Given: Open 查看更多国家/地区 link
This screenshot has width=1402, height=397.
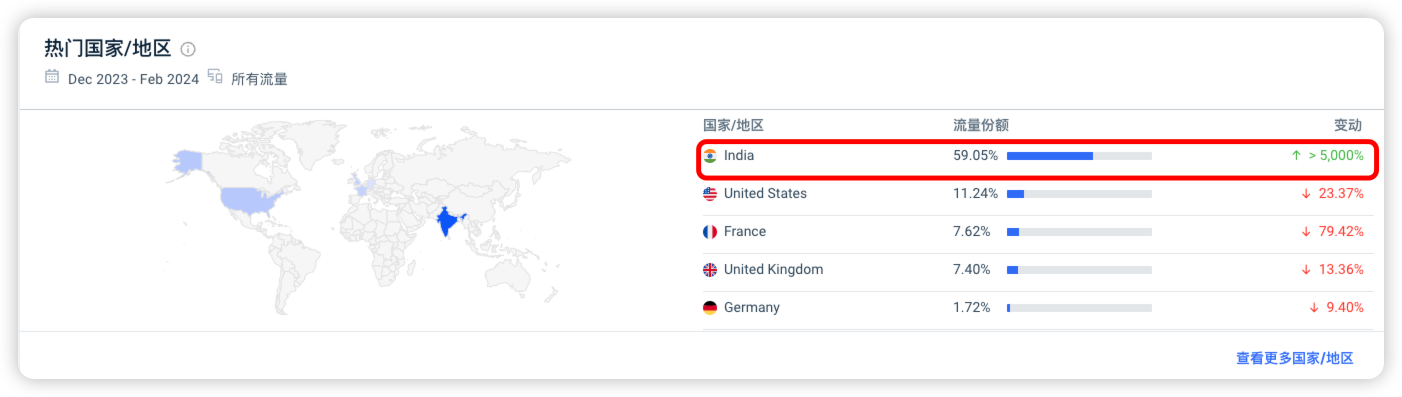Looking at the screenshot, I should pyautogui.click(x=1295, y=358).
